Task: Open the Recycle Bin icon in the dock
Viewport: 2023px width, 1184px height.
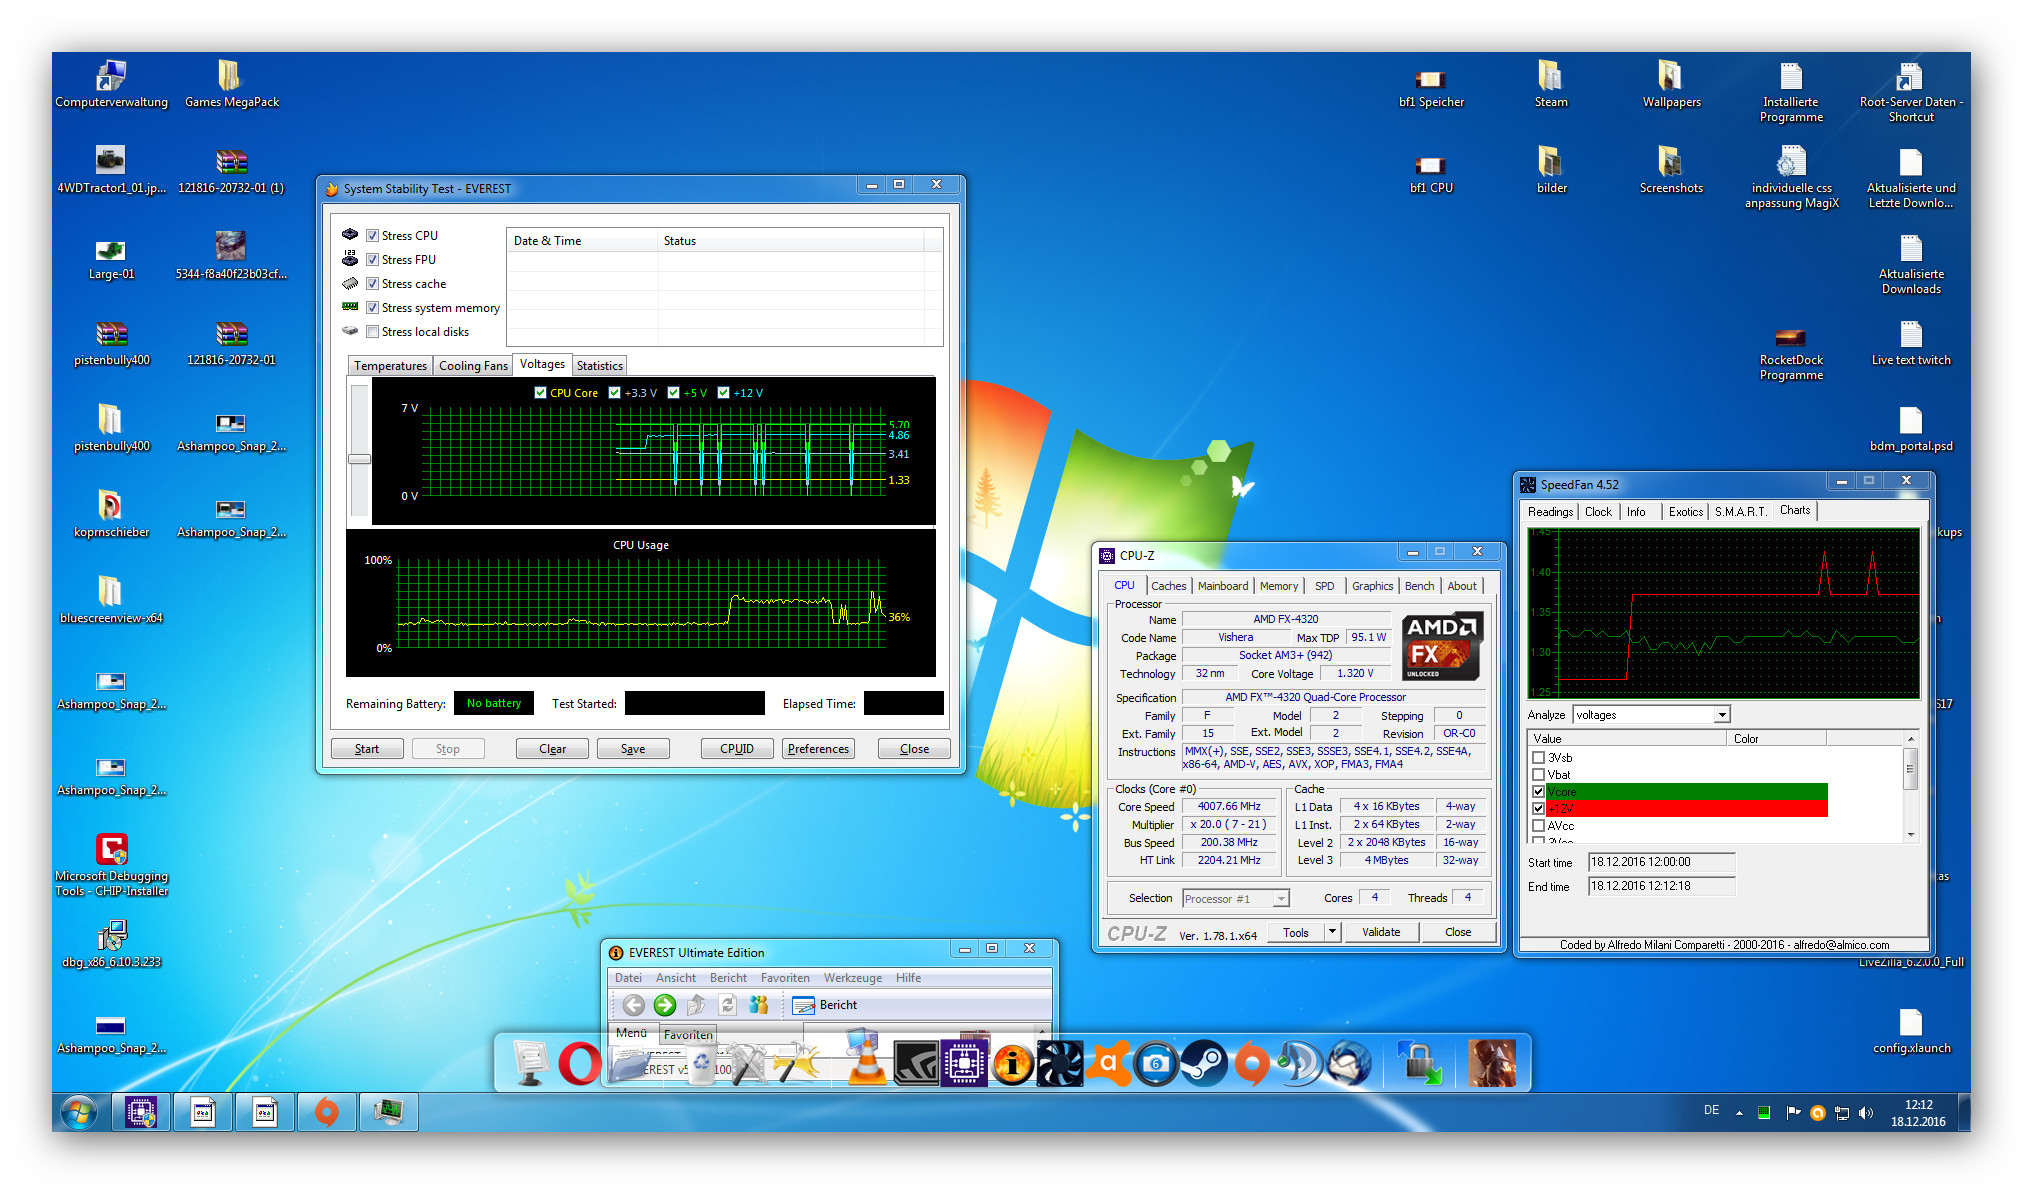Action: (x=700, y=1066)
